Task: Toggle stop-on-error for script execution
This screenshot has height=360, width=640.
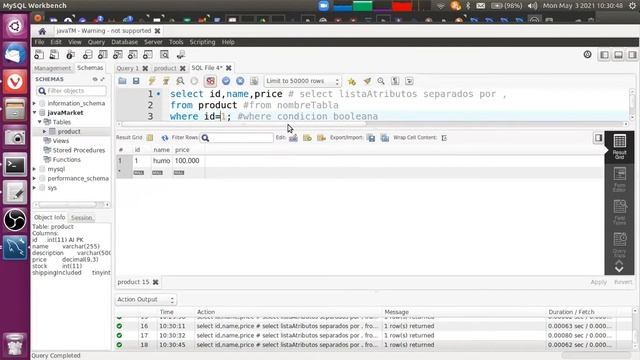Action: tap(210, 81)
